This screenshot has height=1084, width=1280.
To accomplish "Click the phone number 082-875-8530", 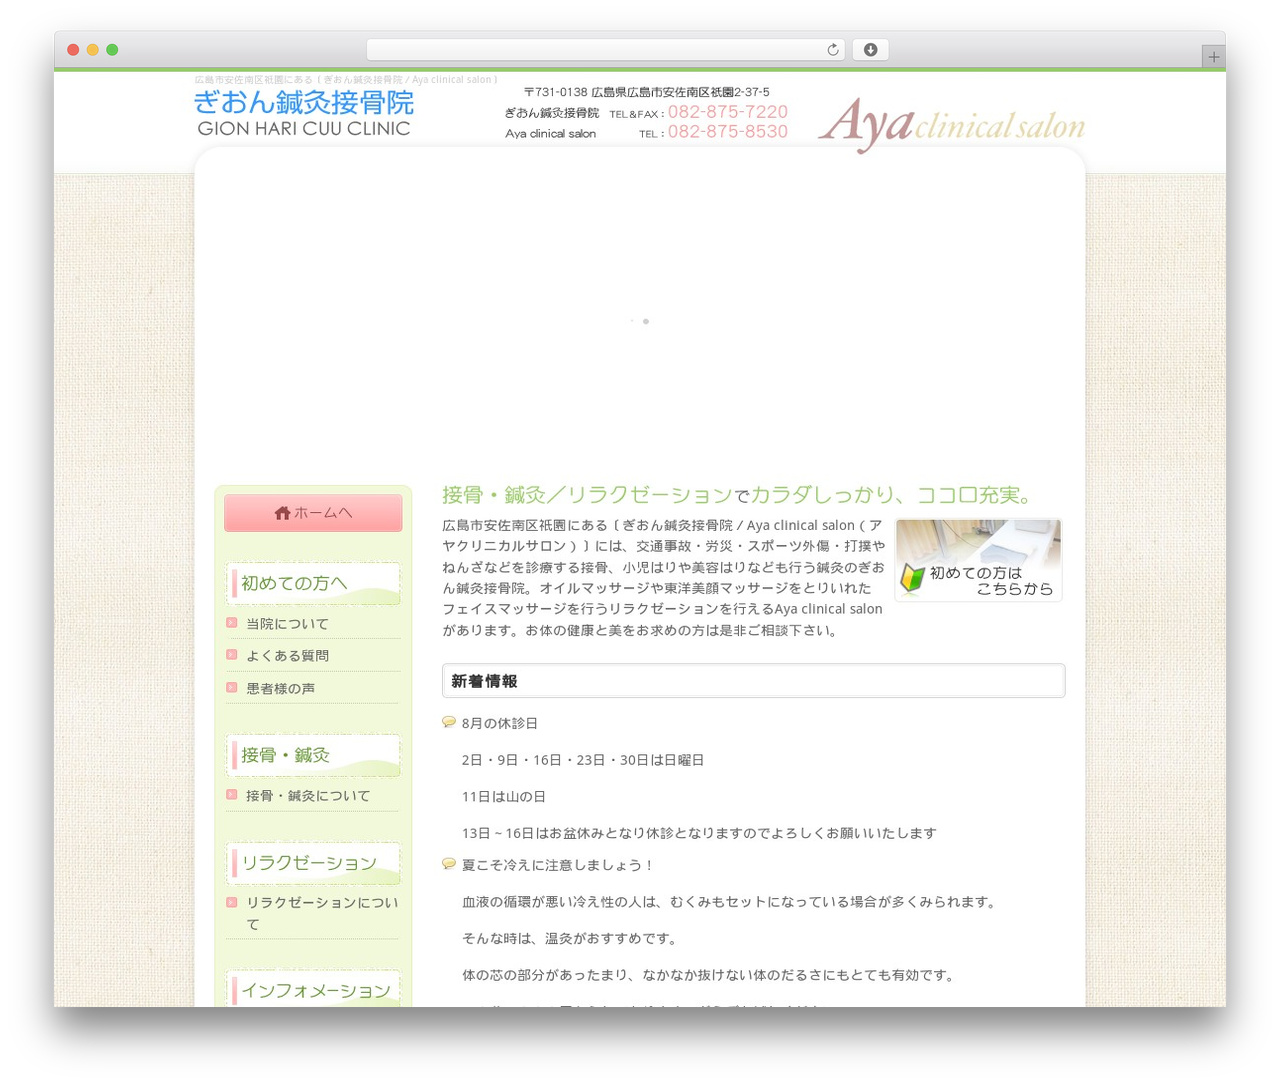I will pos(728,132).
